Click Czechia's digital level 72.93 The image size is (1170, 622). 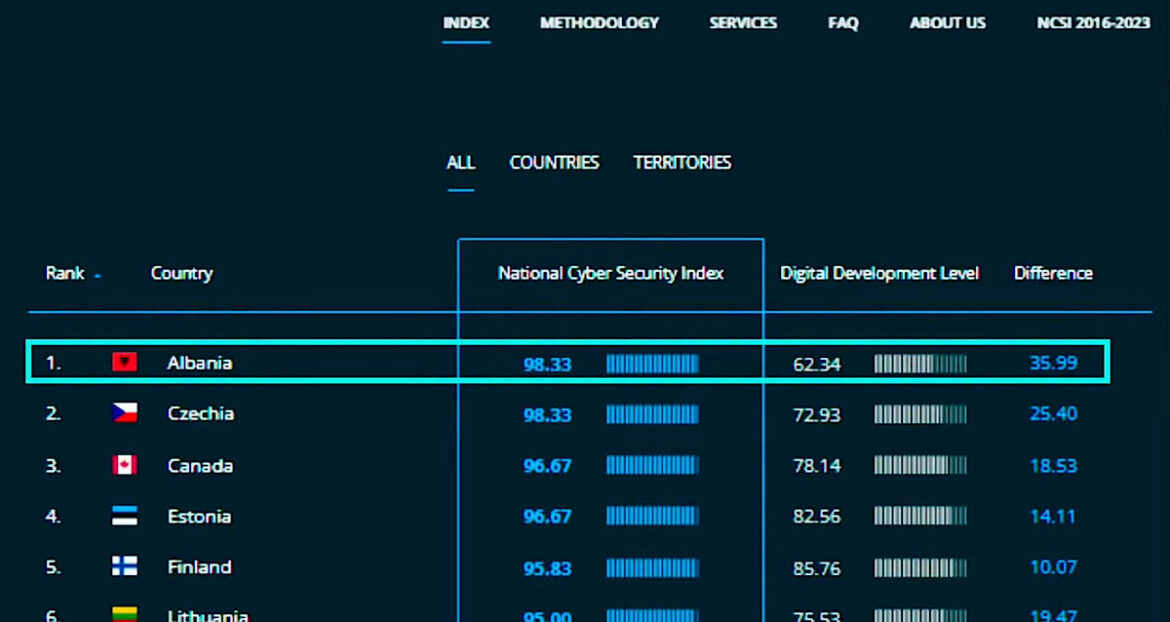(x=816, y=415)
